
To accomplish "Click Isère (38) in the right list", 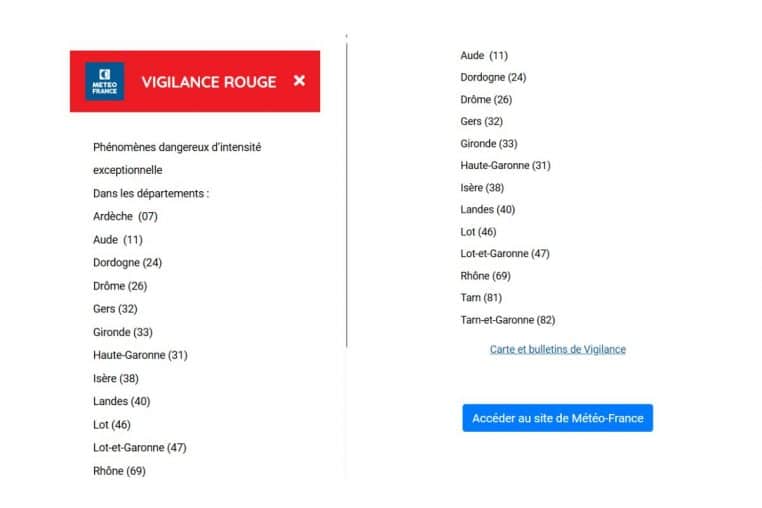I will point(482,187).
